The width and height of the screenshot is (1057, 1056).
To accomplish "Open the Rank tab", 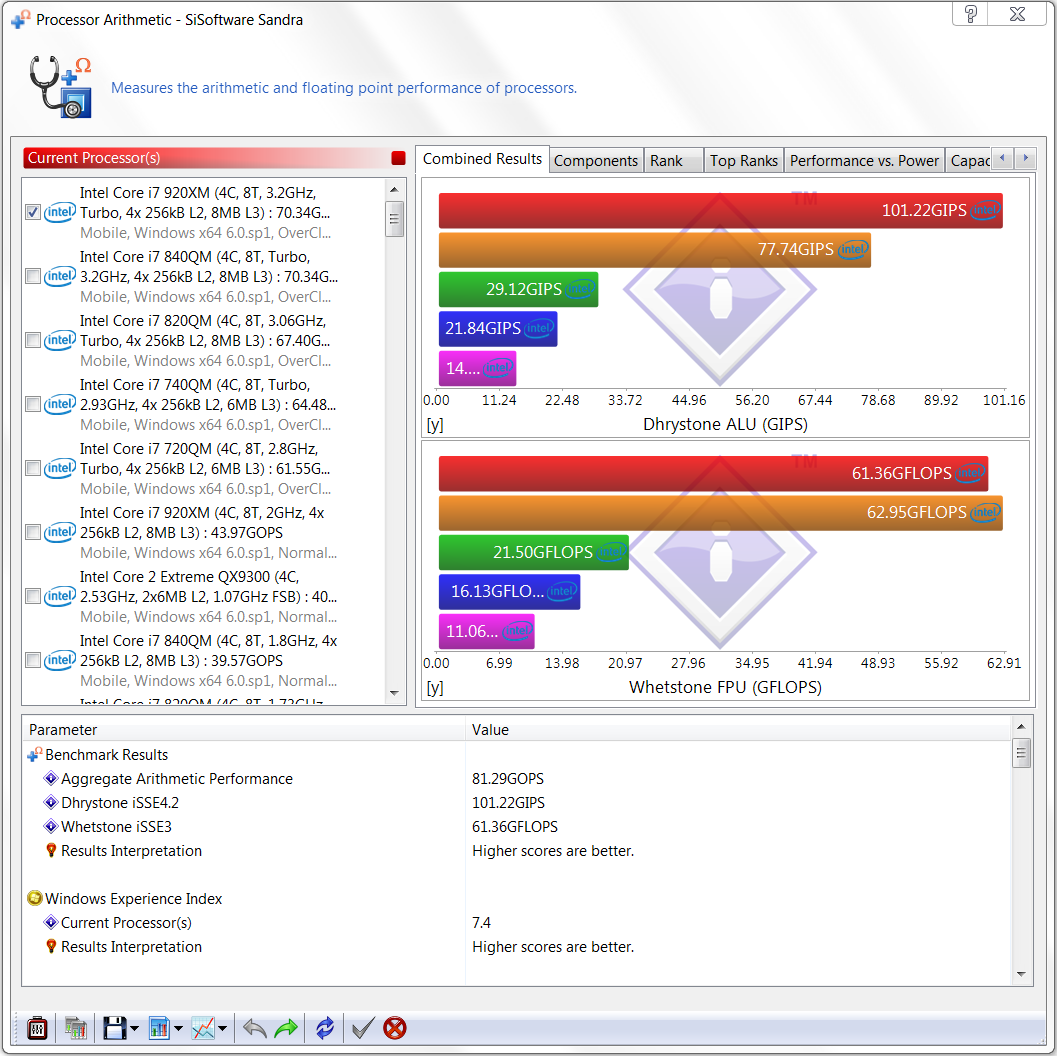I will (x=673, y=161).
